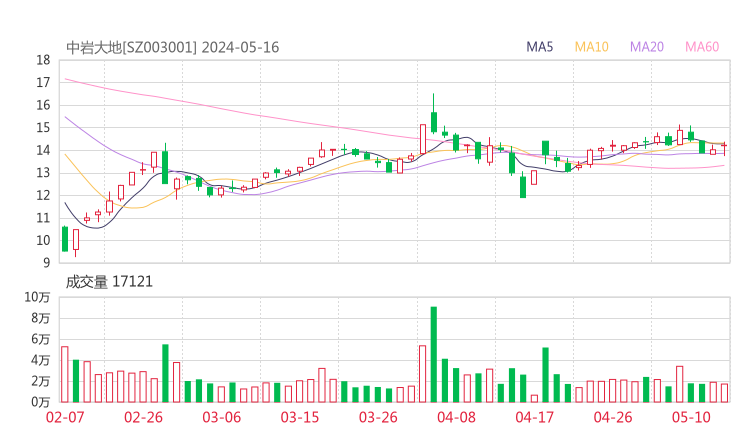Viewport: 740px width, 440px height.
Task: Click the price axis value 13
Action: pyautogui.click(x=43, y=173)
